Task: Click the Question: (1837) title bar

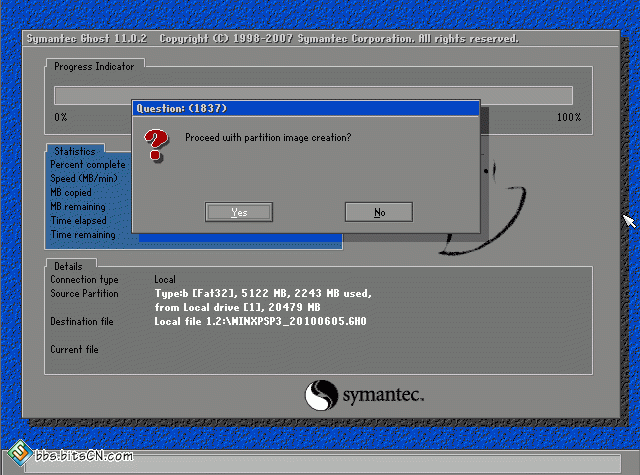Action: [306, 109]
